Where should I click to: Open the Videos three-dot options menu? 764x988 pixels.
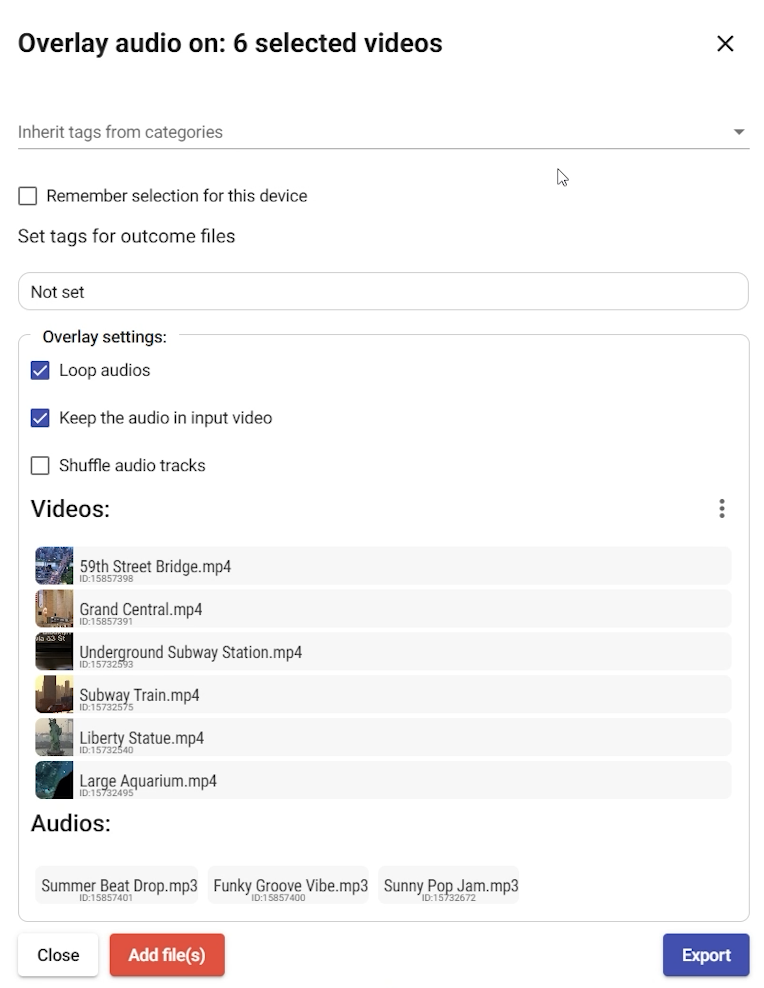(722, 509)
